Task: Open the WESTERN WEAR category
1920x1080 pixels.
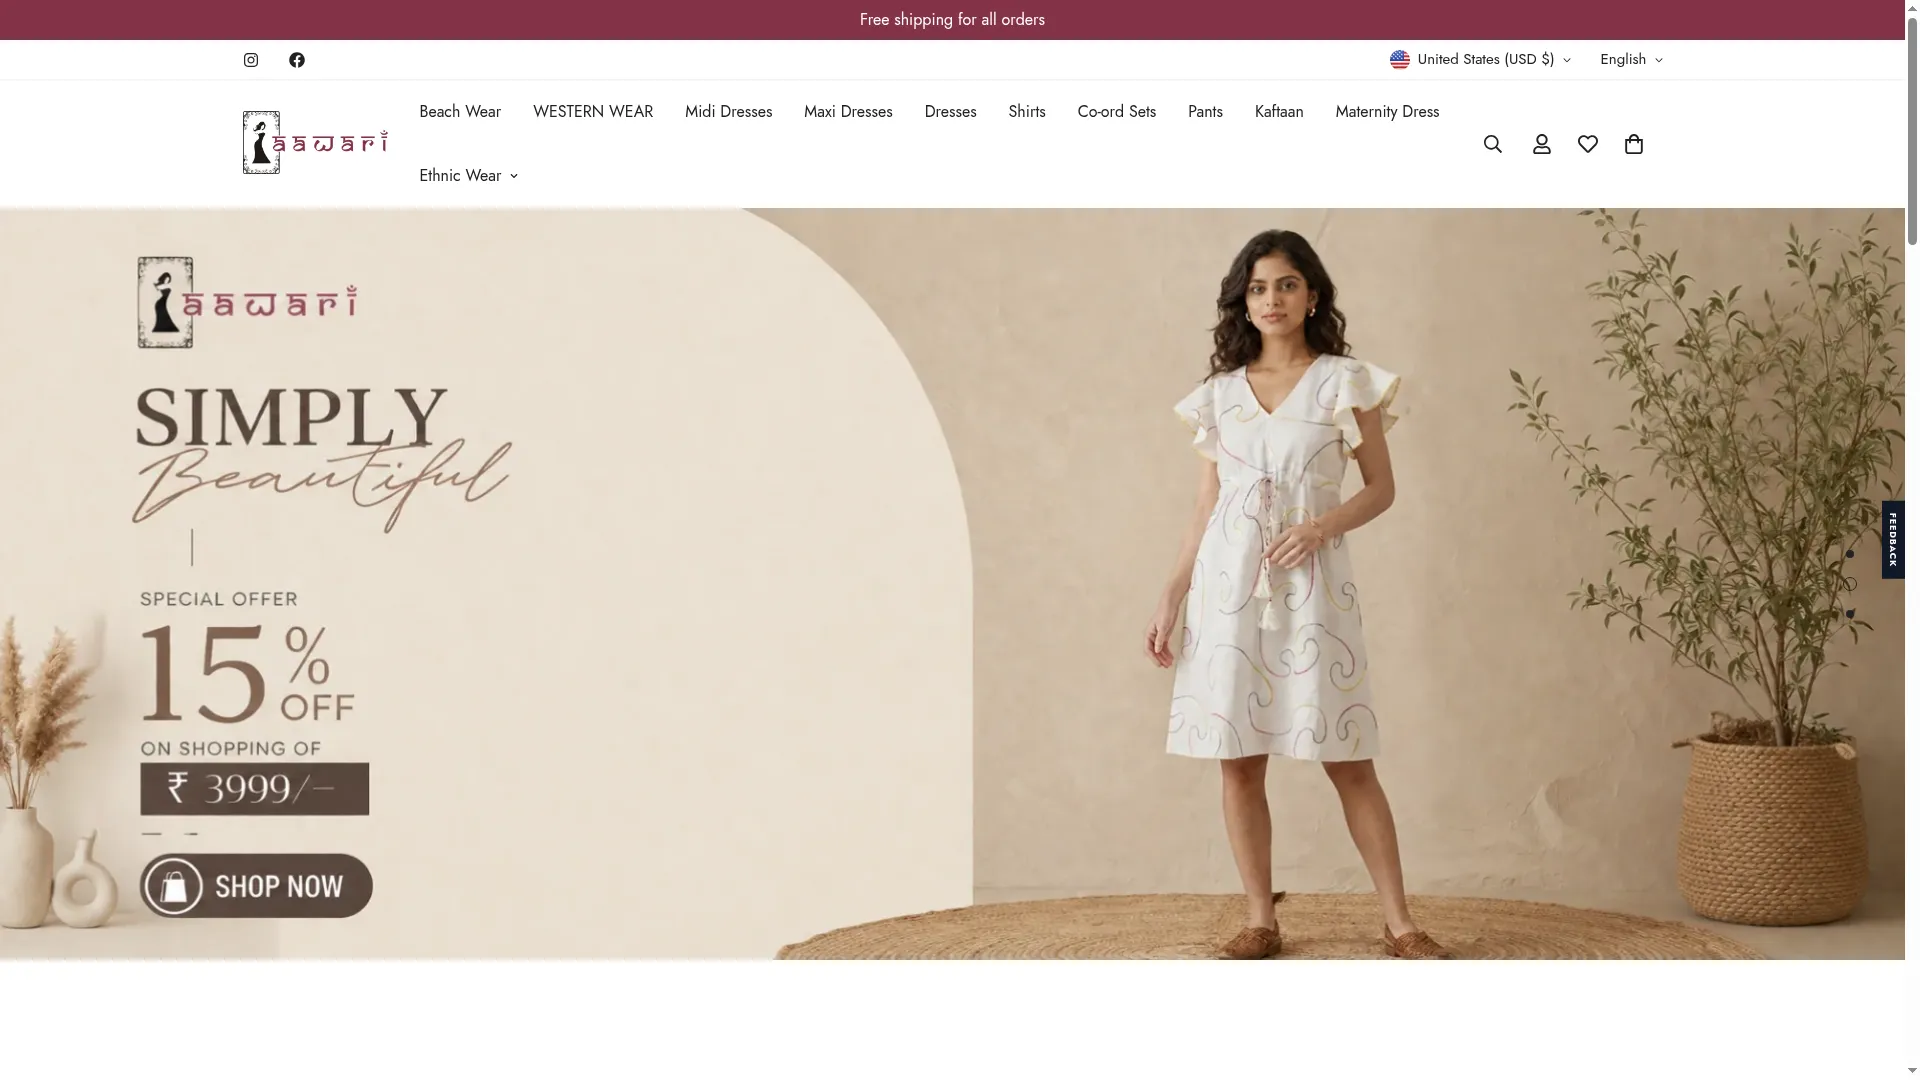Action: [593, 112]
